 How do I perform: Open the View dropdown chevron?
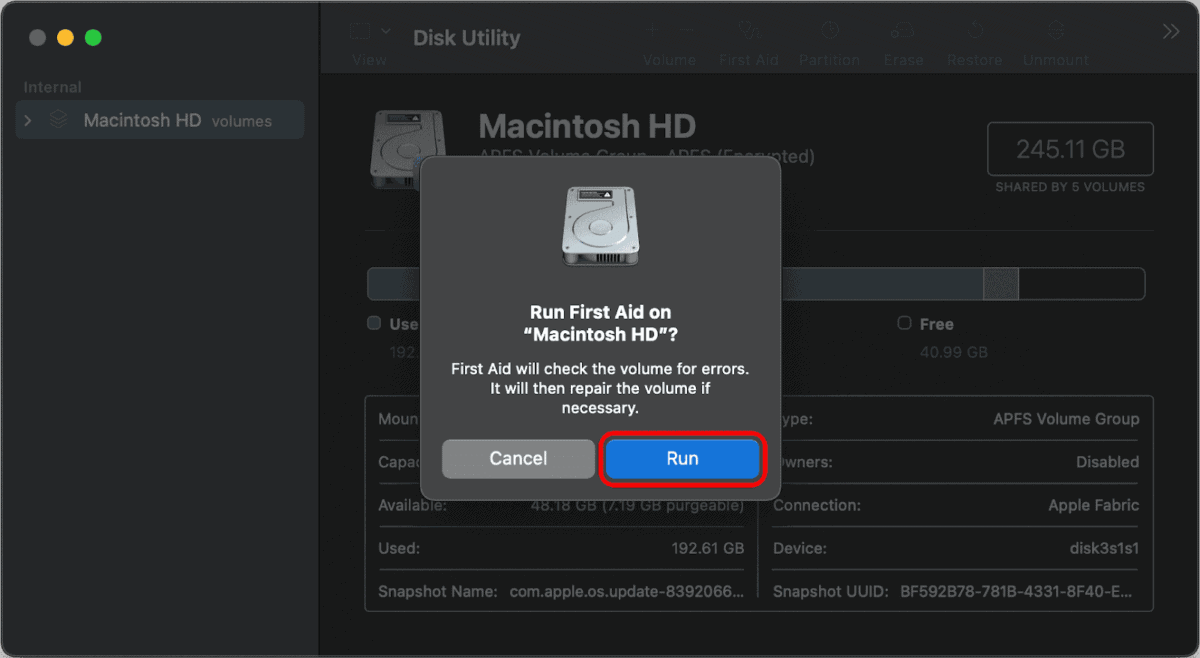(385, 31)
